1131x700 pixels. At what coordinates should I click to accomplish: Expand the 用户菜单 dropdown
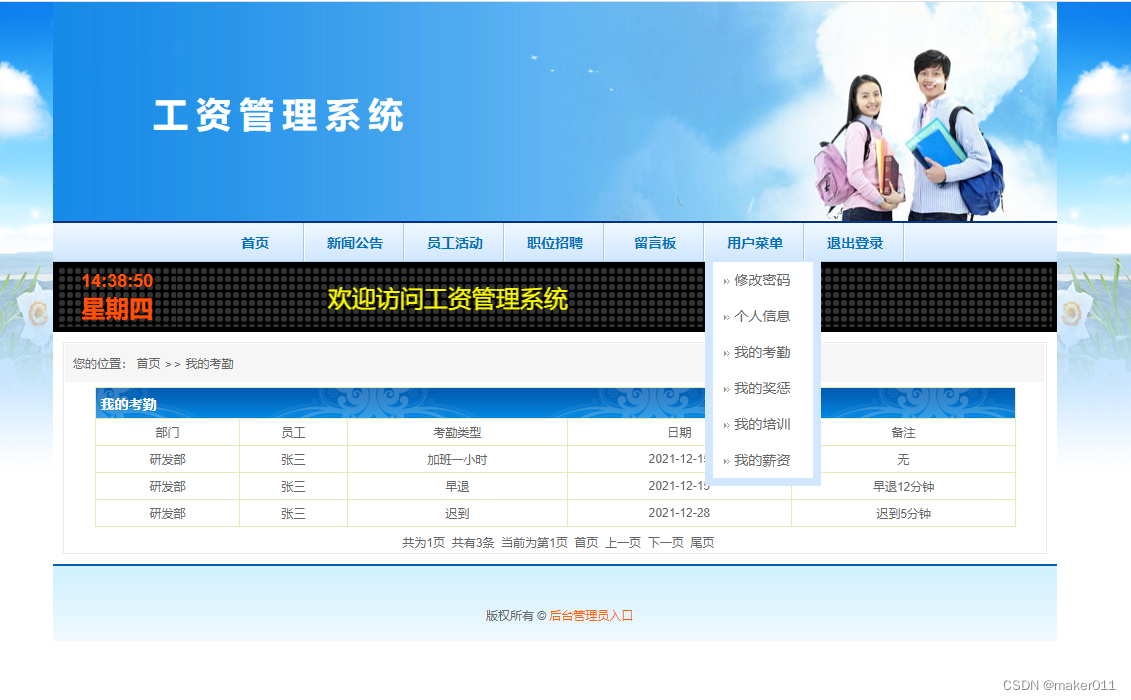(754, 243)
